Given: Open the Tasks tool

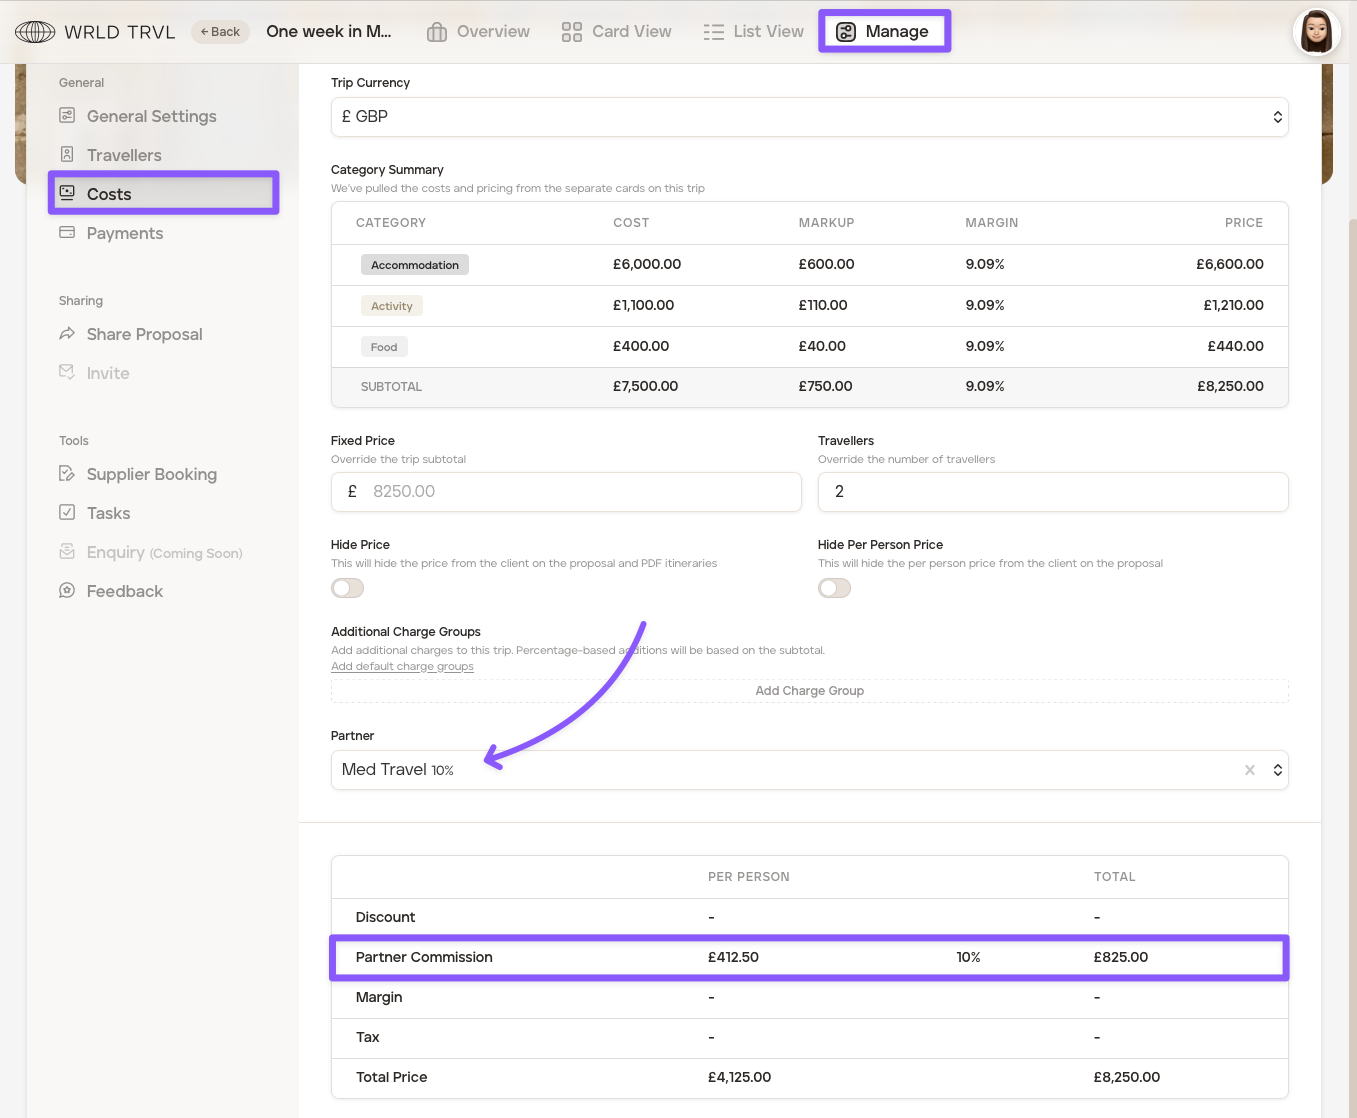Looking at the screenshot, I should pos(108,513).
